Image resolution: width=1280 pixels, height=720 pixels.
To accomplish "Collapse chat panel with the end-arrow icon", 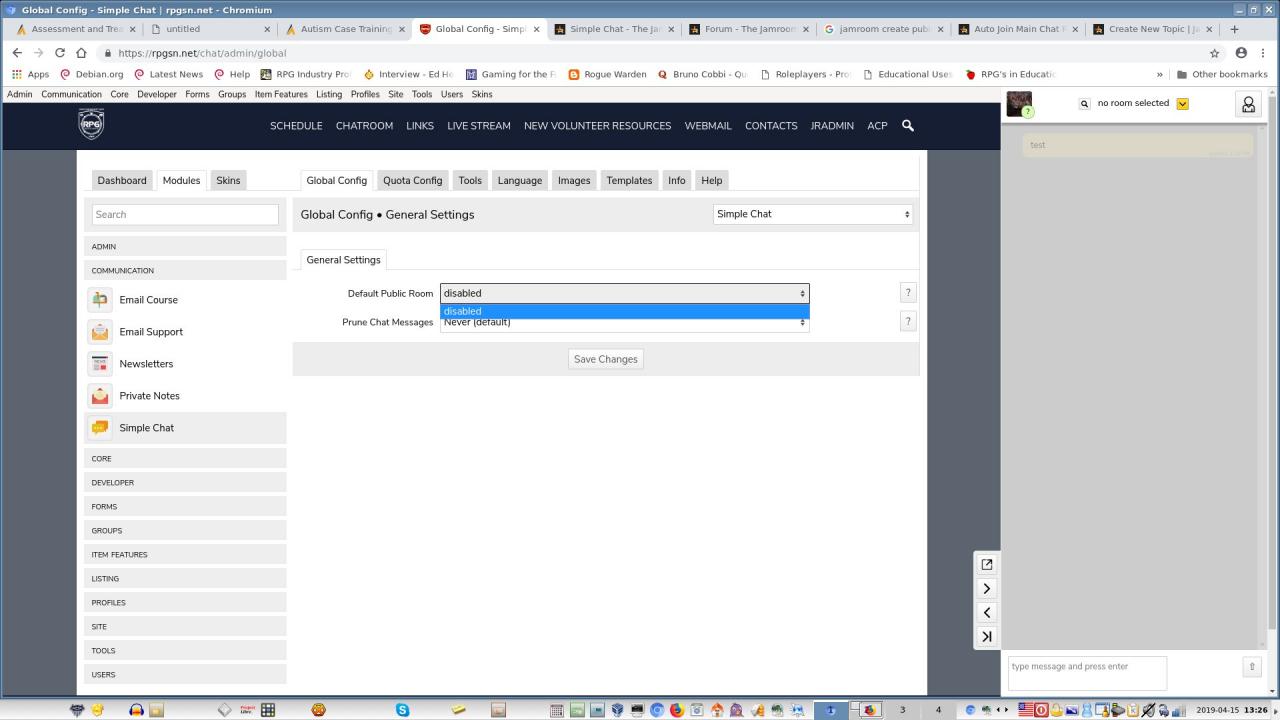I will (987, 636).
